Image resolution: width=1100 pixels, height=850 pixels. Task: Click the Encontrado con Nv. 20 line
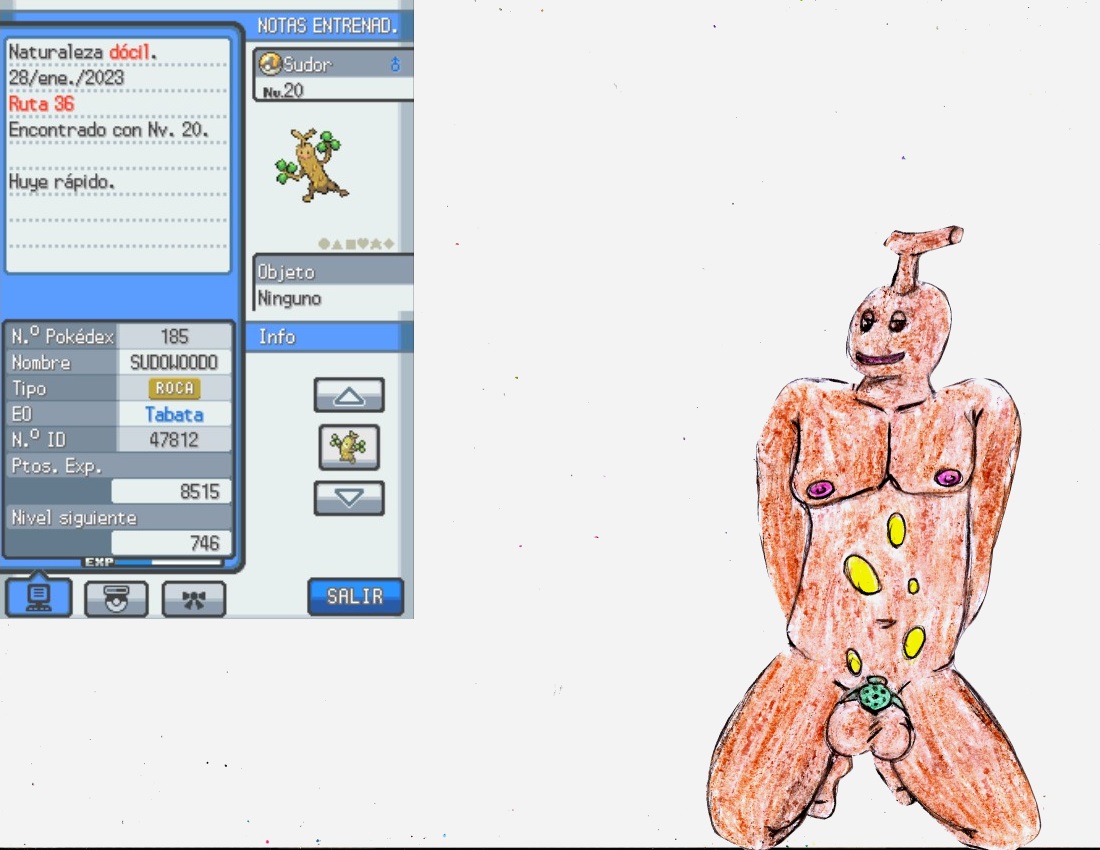tap(109, 130)
